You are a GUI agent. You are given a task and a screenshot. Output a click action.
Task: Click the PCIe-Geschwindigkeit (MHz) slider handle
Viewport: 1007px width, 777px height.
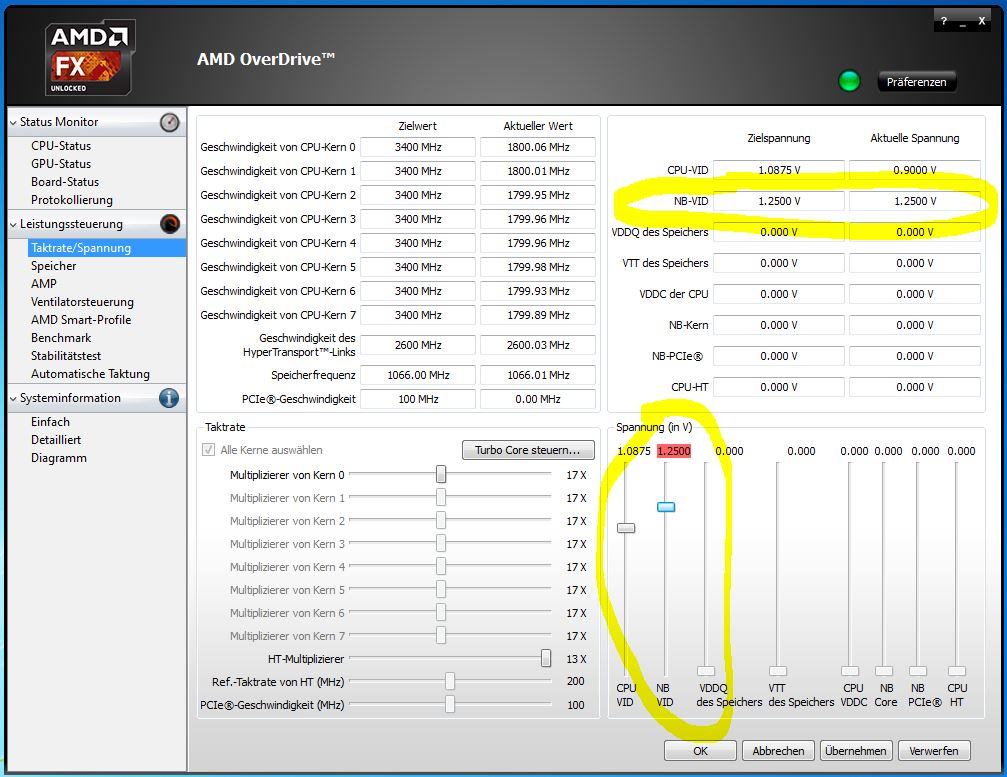coord(450,704)
